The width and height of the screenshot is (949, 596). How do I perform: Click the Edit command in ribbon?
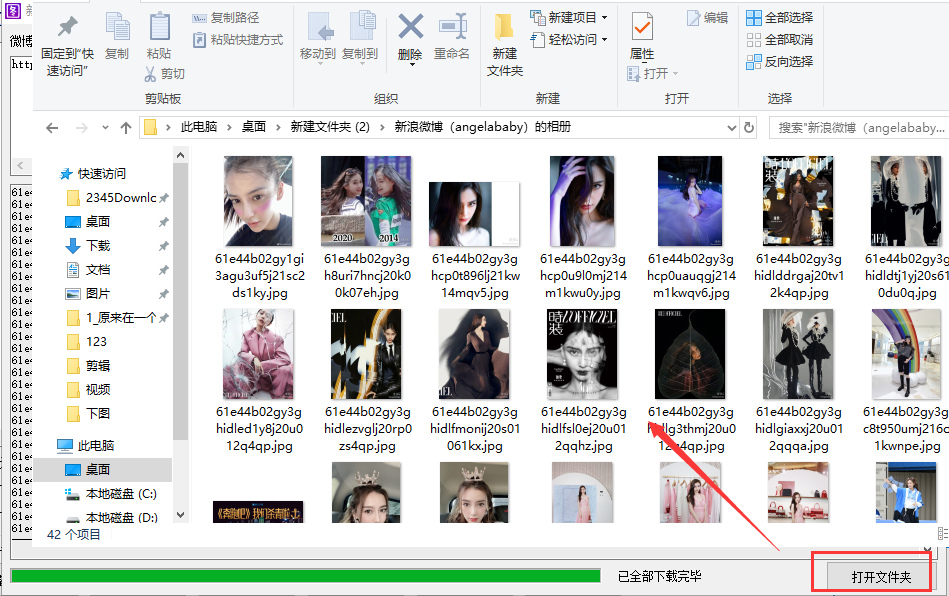coord(708,18)
